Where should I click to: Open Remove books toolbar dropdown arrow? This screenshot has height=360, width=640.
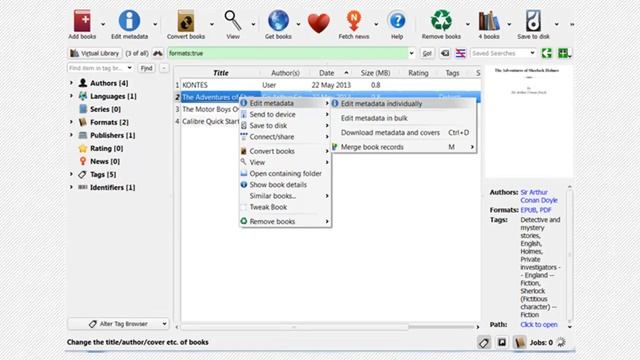pyautogui.click(x=467, y=24)
